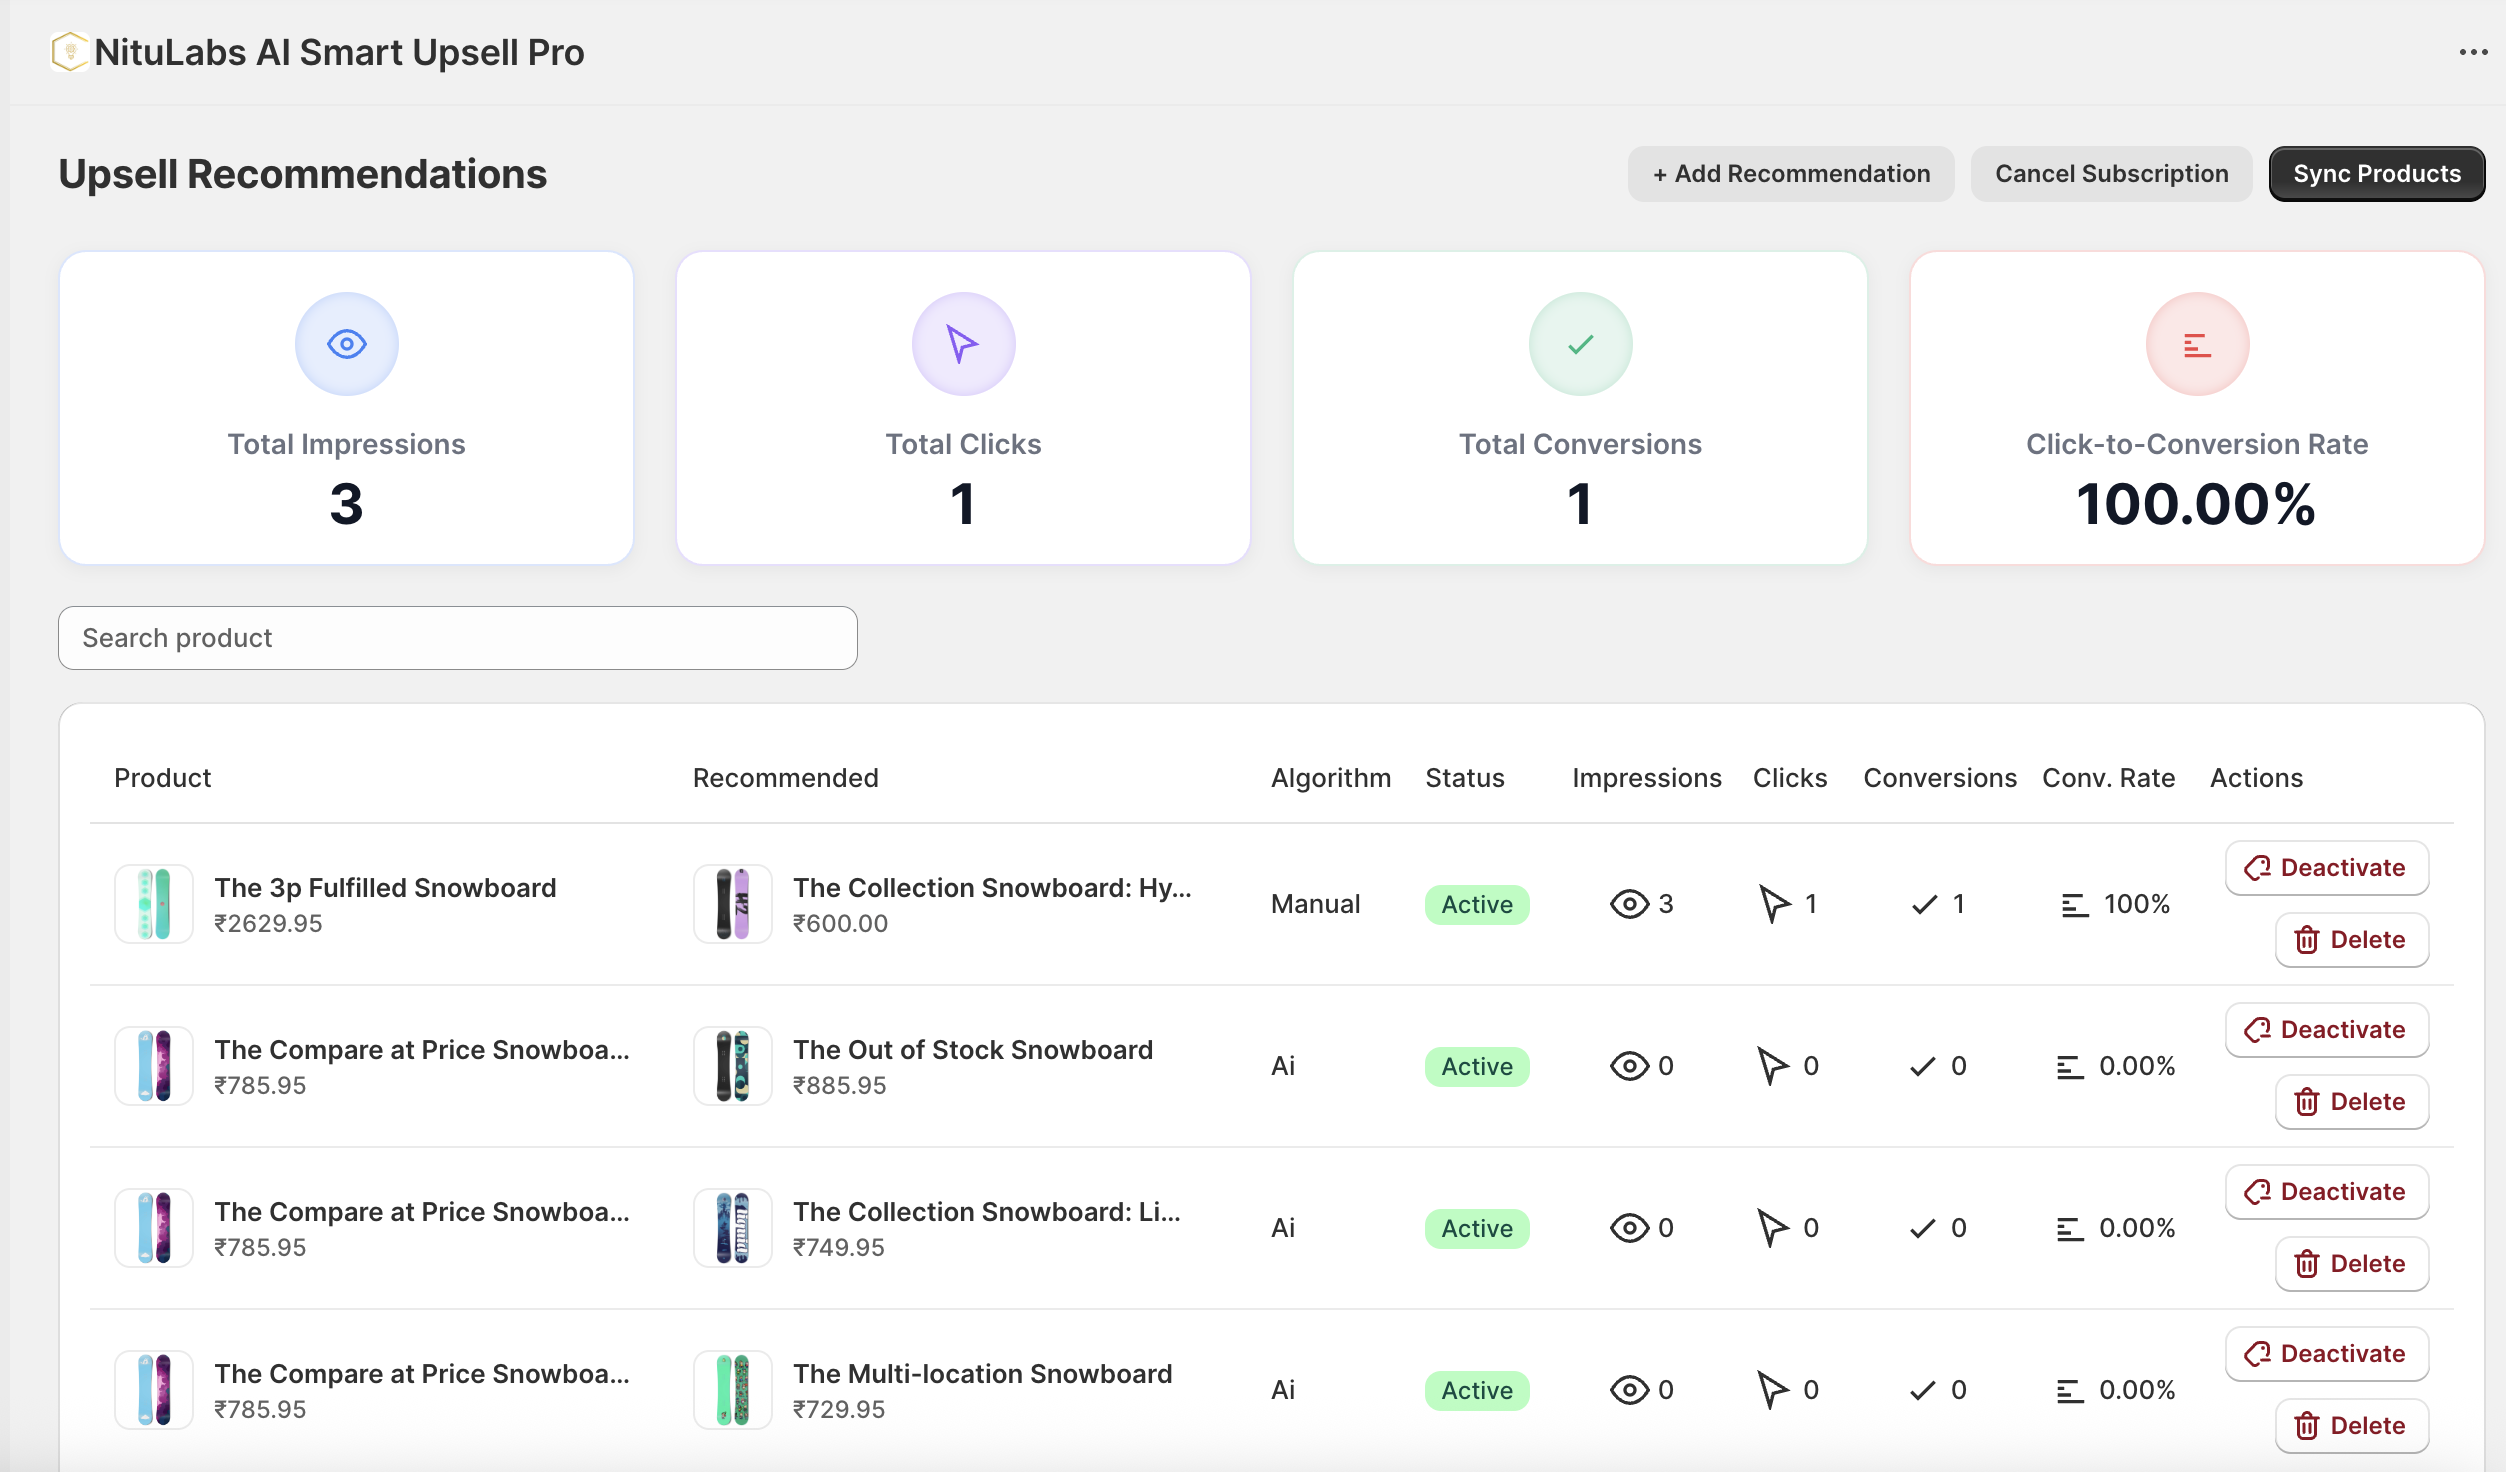Click the Status column header
This screenshot has width=2506, height=1472.
tap(1464, 777)
